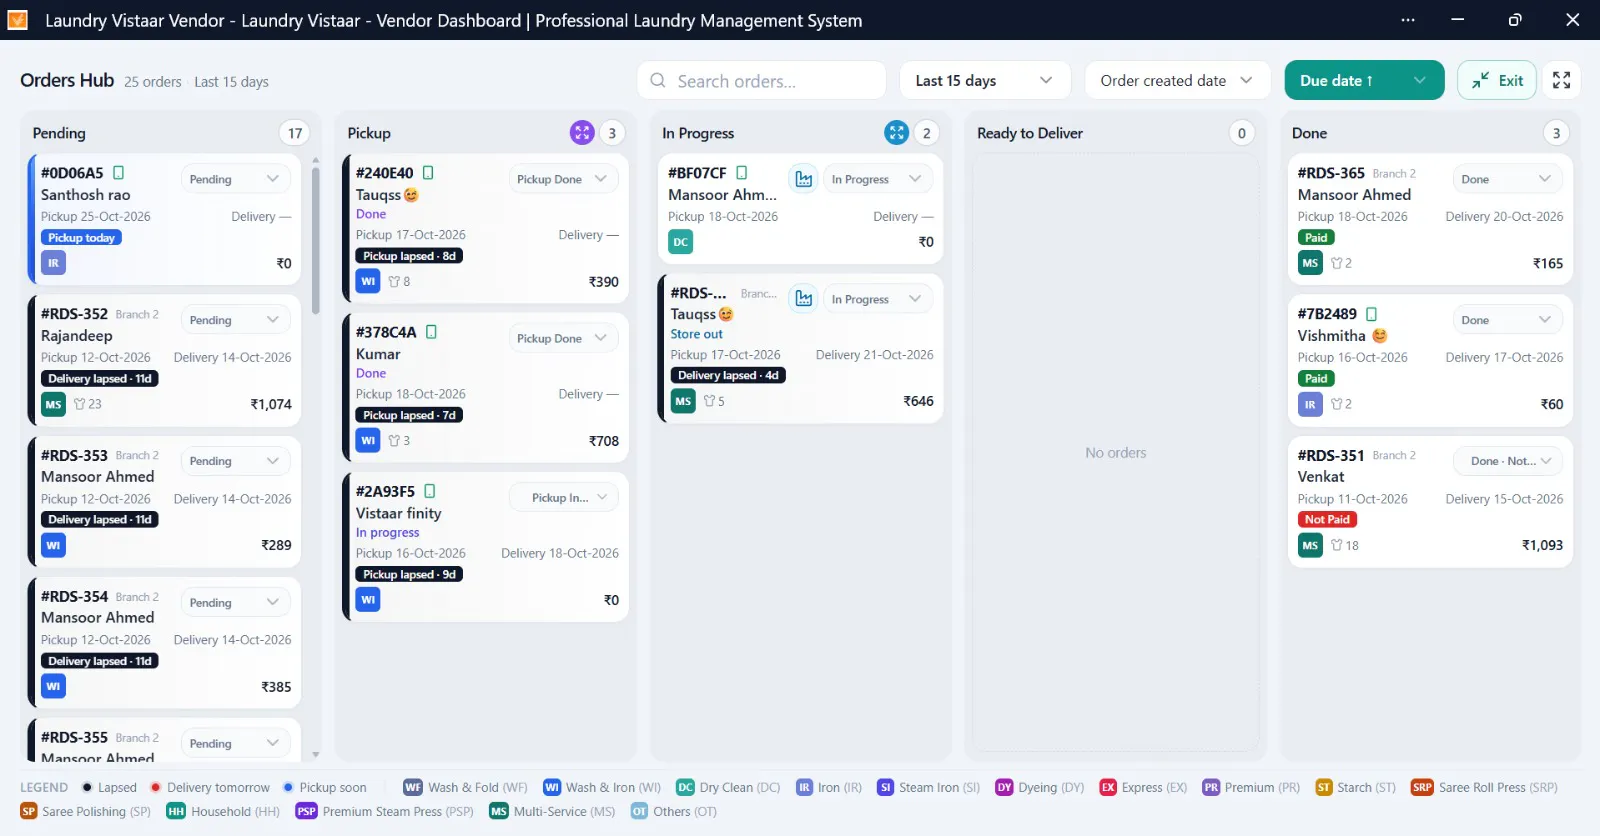Click the Paid badge on Vishmitha's order
The image size is (1600, 836).
pyautogui.click(x=1316, y=378)
